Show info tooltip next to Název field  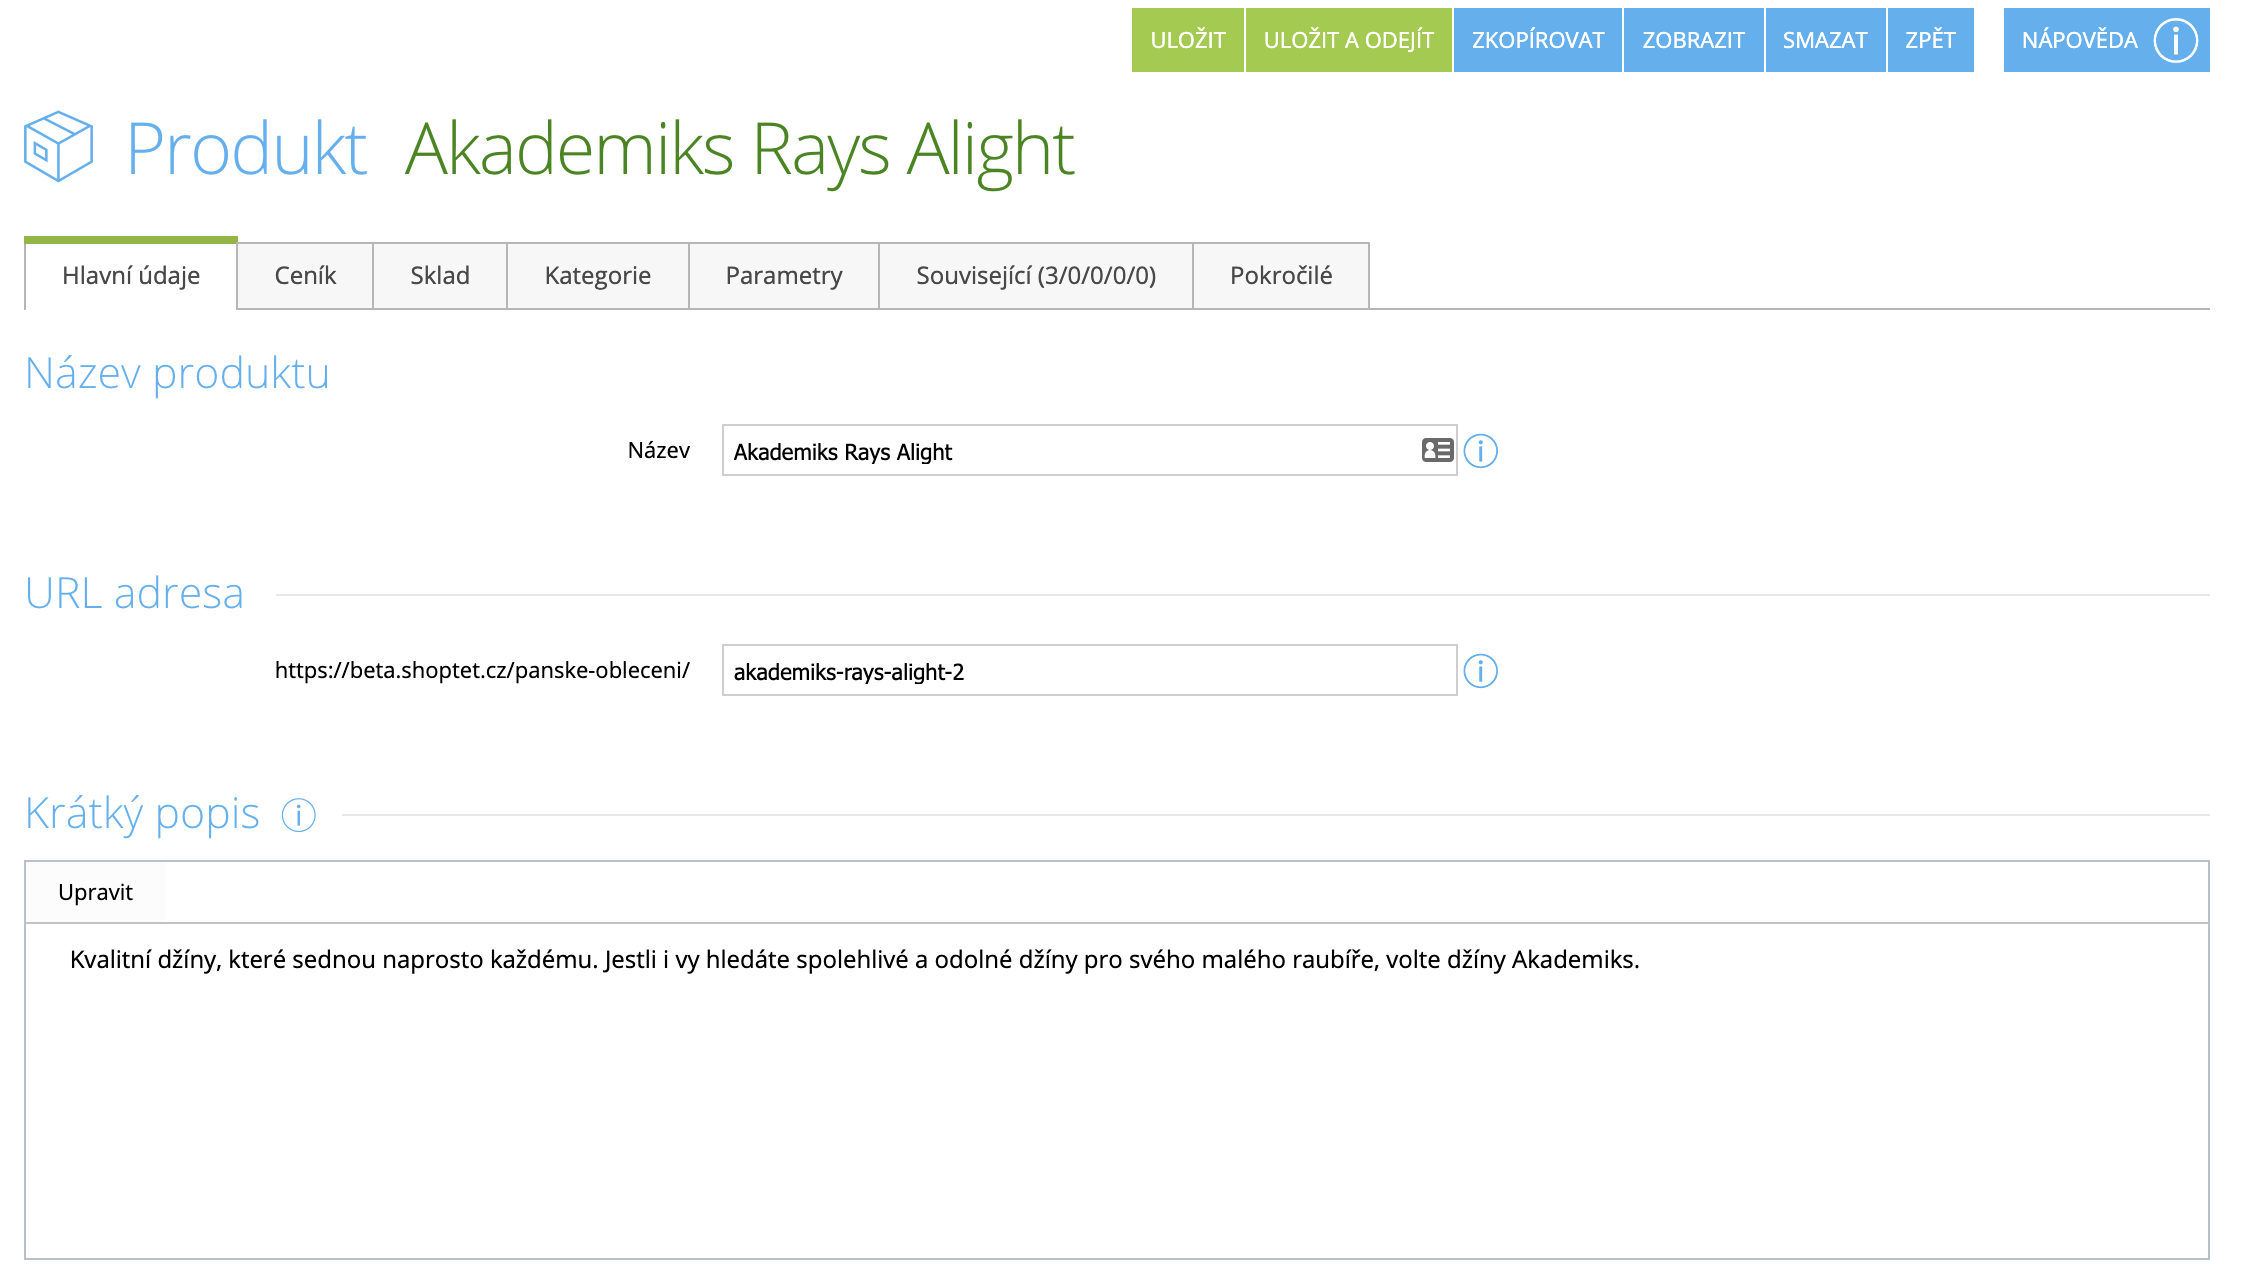(x=1480, y=451)
